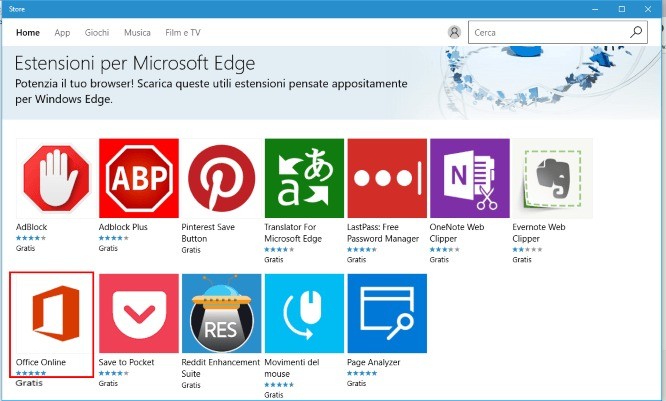Open the LastPass password manager icon
The image size is (666, 401).
click(387, 178)
